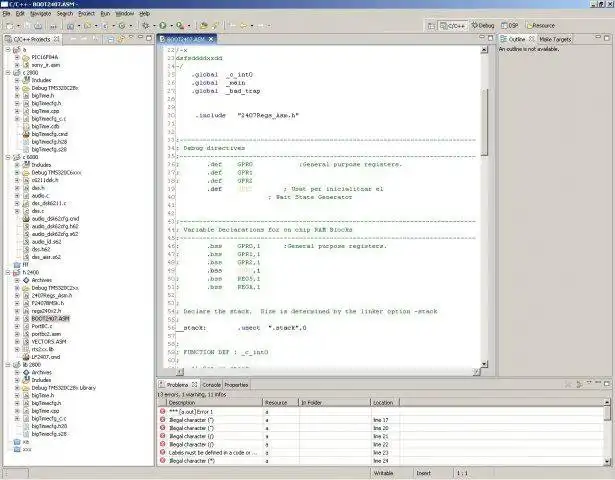The height and width of the screenshot is (480, 615).
Task: Sort problems by Location column
Action: click(x=385, y=403)
